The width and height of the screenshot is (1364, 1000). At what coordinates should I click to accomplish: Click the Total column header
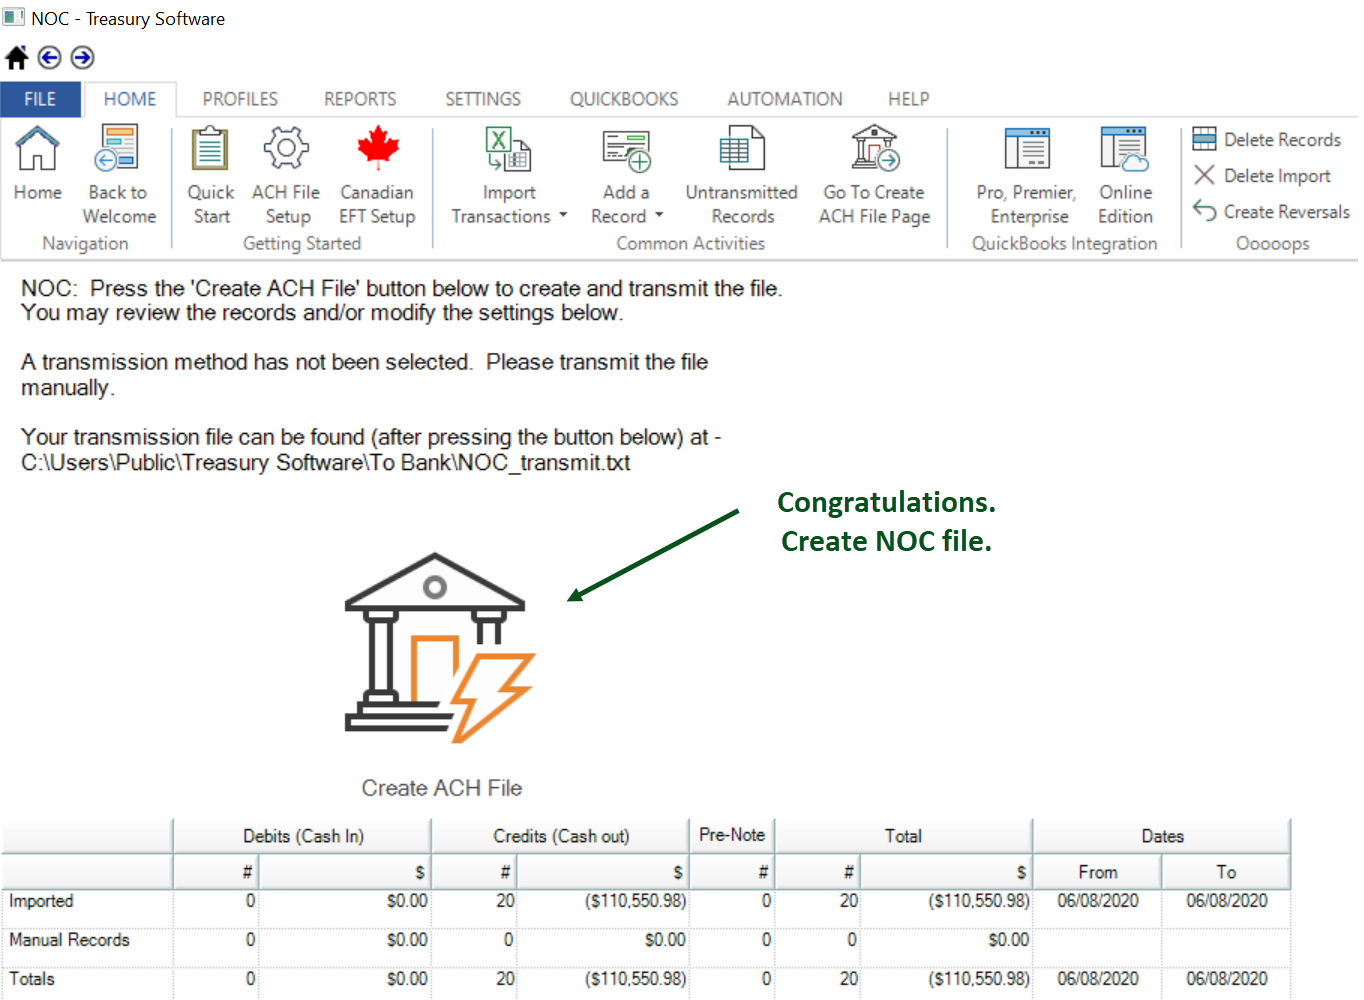pos(903,836)
